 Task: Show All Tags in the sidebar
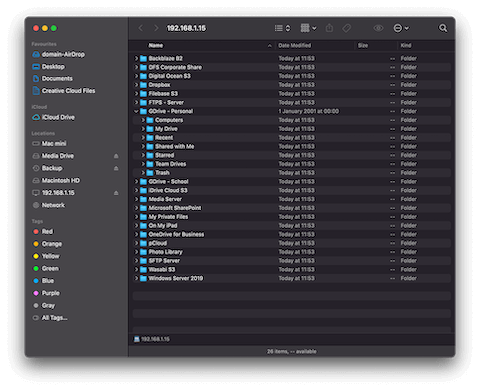(x=50, y=318)
